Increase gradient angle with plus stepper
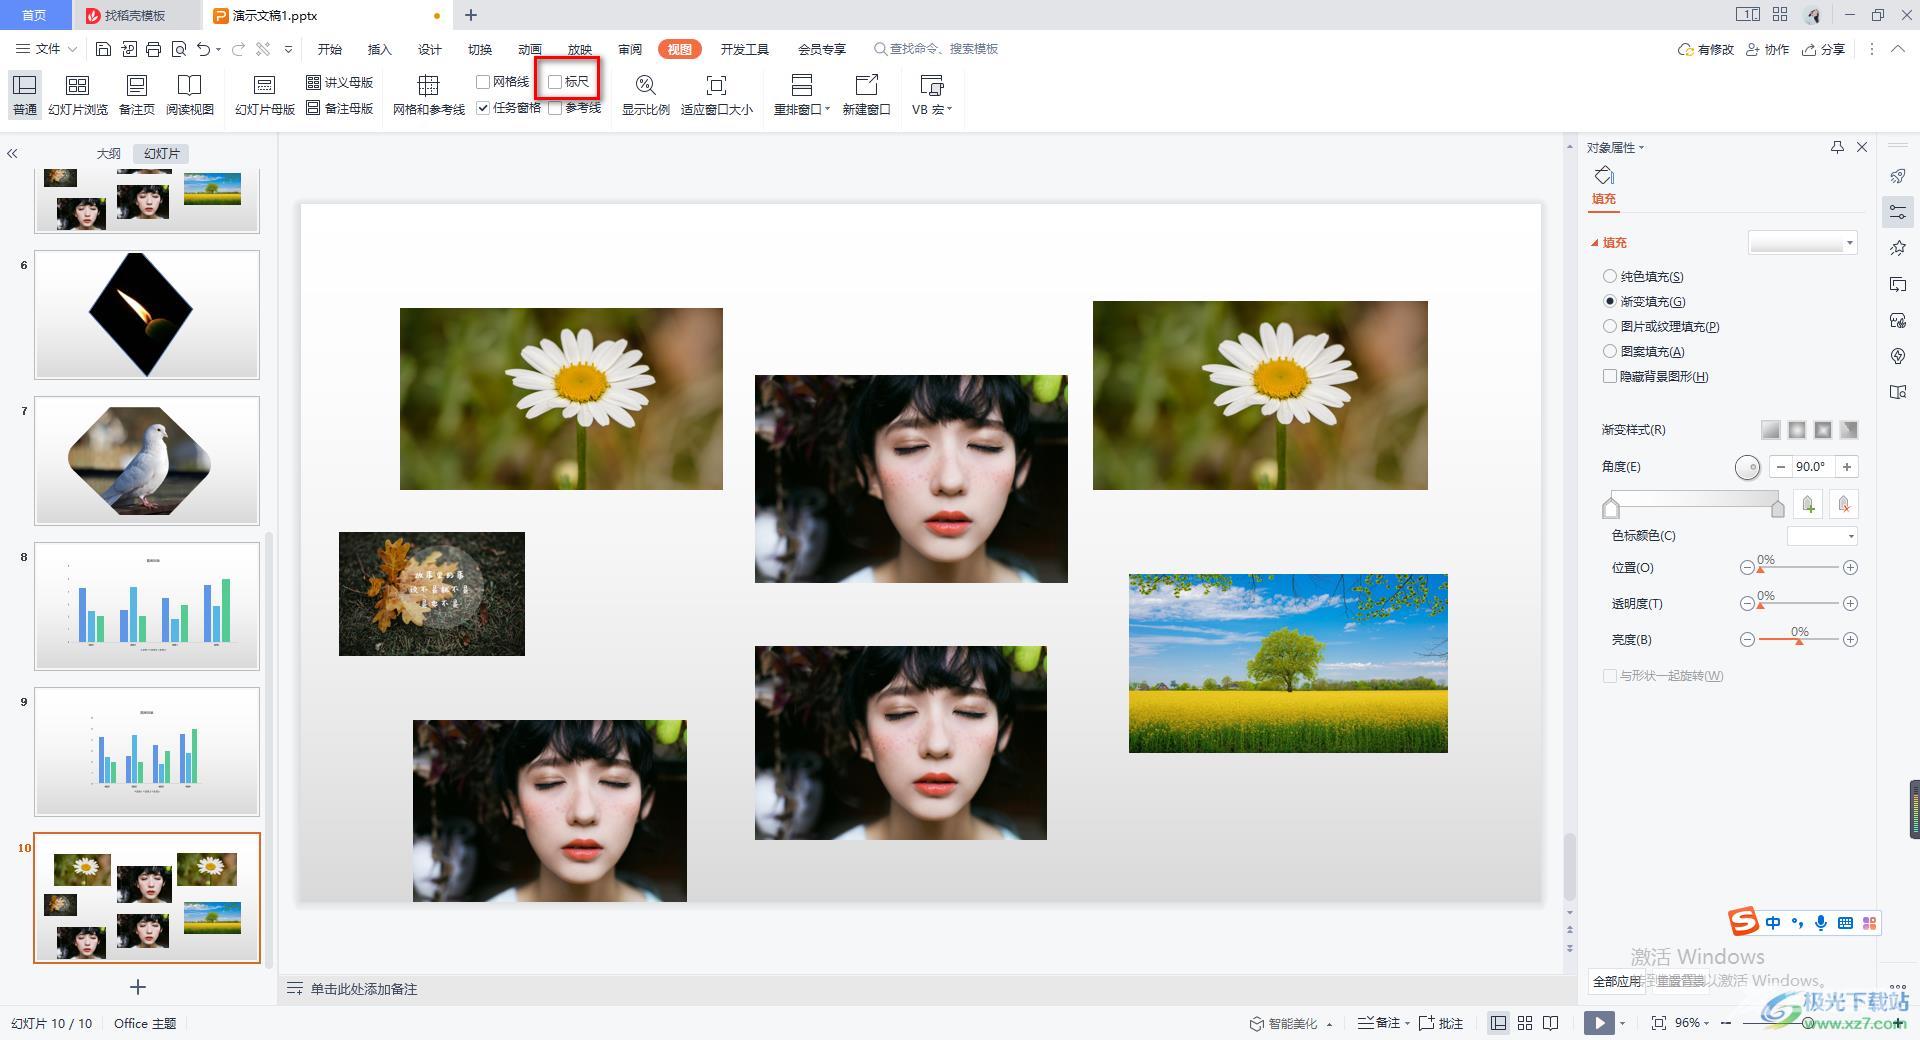This screenshot has height=1040, width=1920. tap(1847, 466)
